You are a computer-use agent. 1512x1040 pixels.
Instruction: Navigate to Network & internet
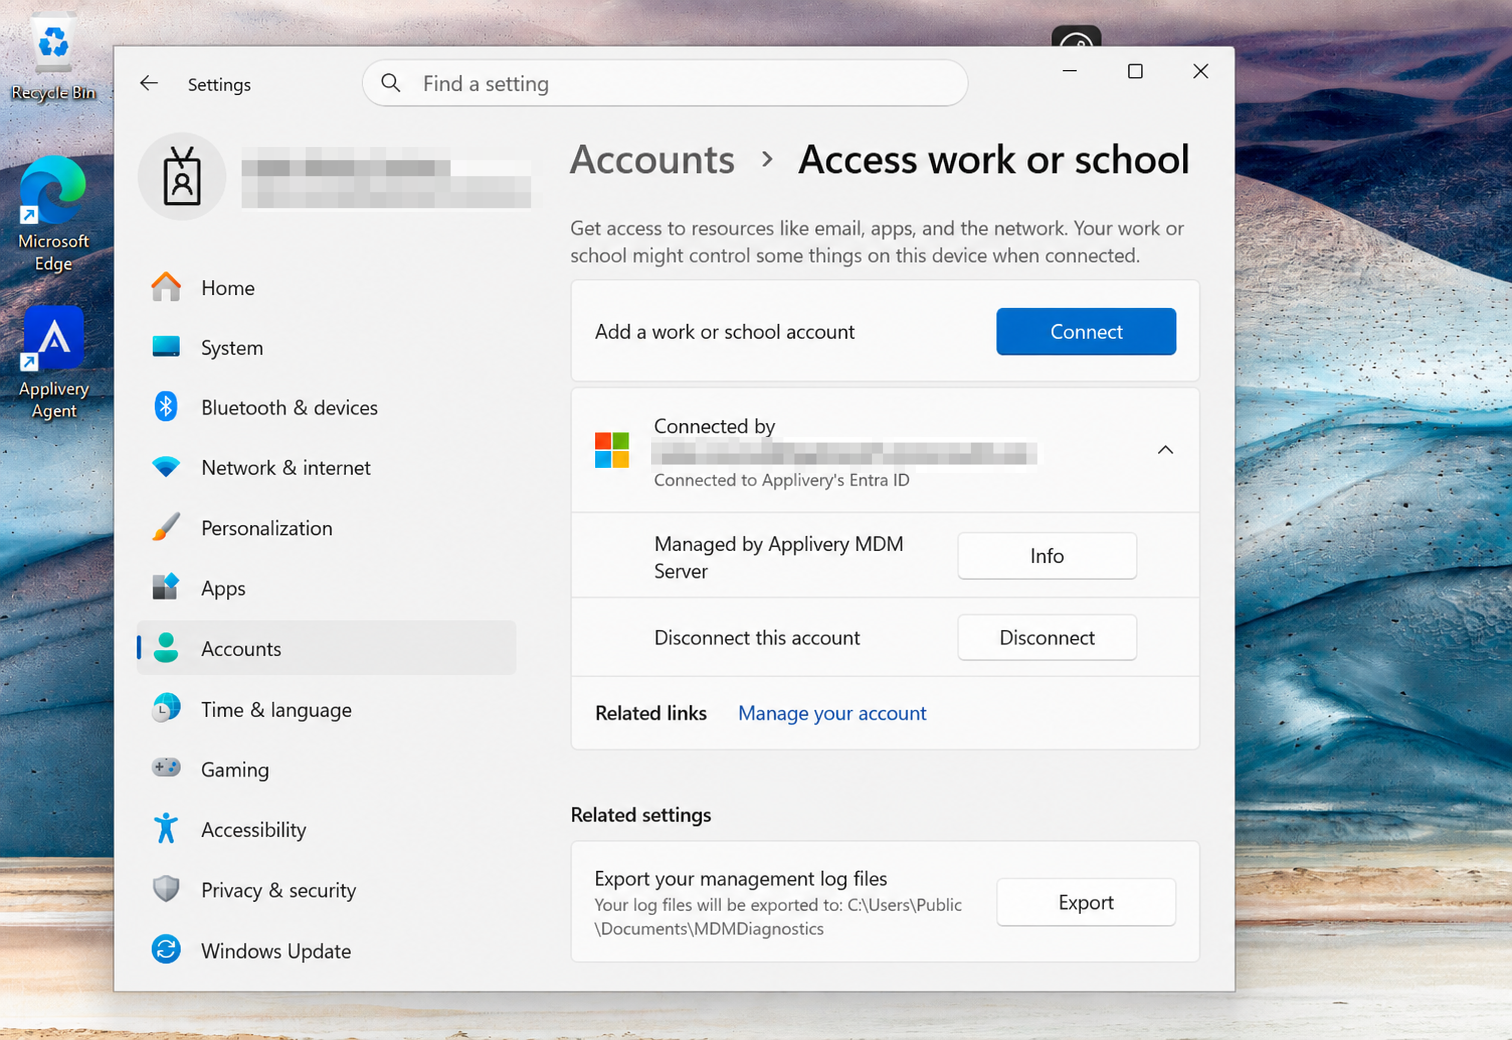326,468
